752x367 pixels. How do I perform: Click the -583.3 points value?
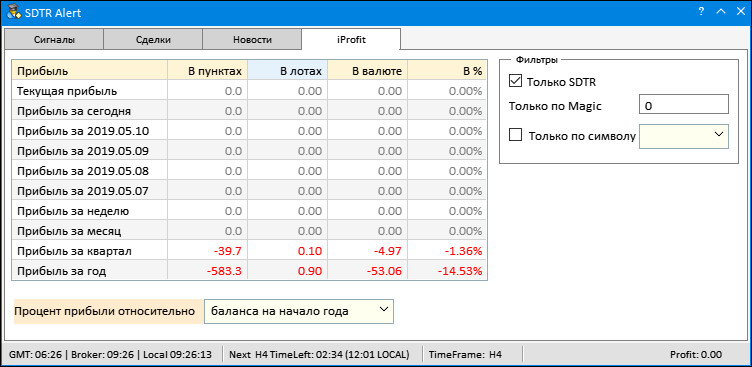[x=224, y=272]
